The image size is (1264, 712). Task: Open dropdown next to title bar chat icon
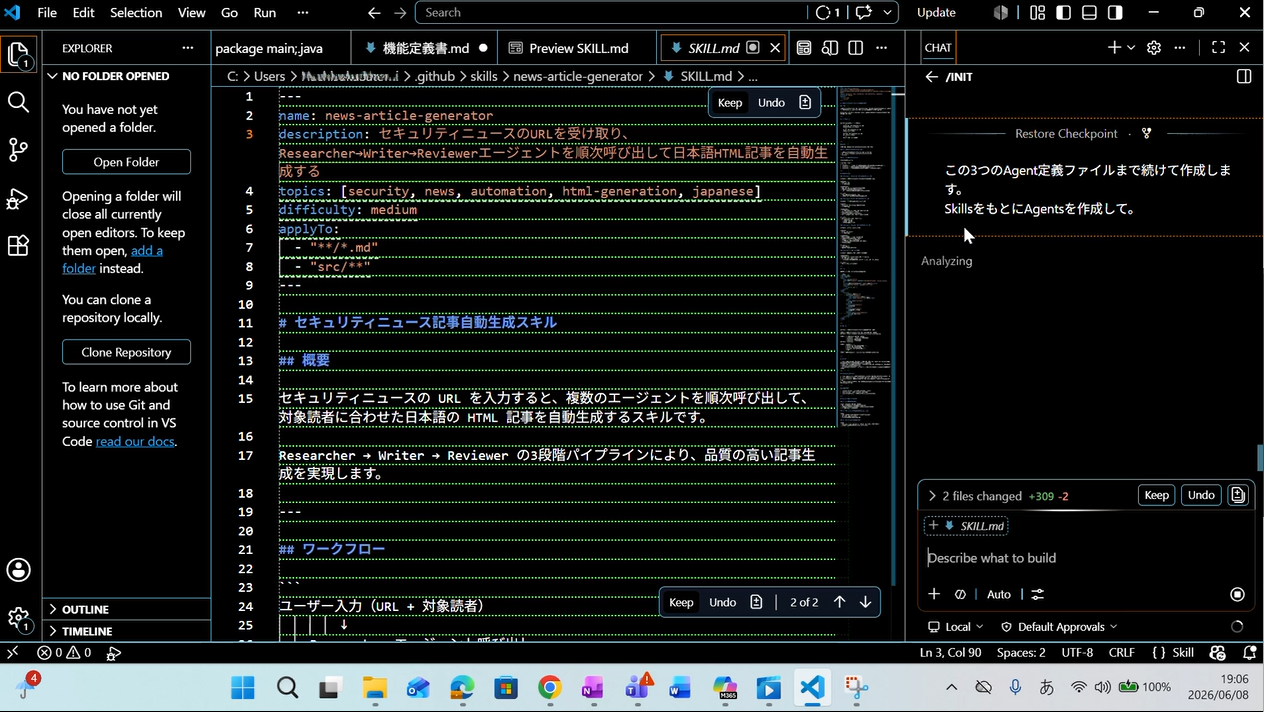pyautogui.click(x=888, y=13)
